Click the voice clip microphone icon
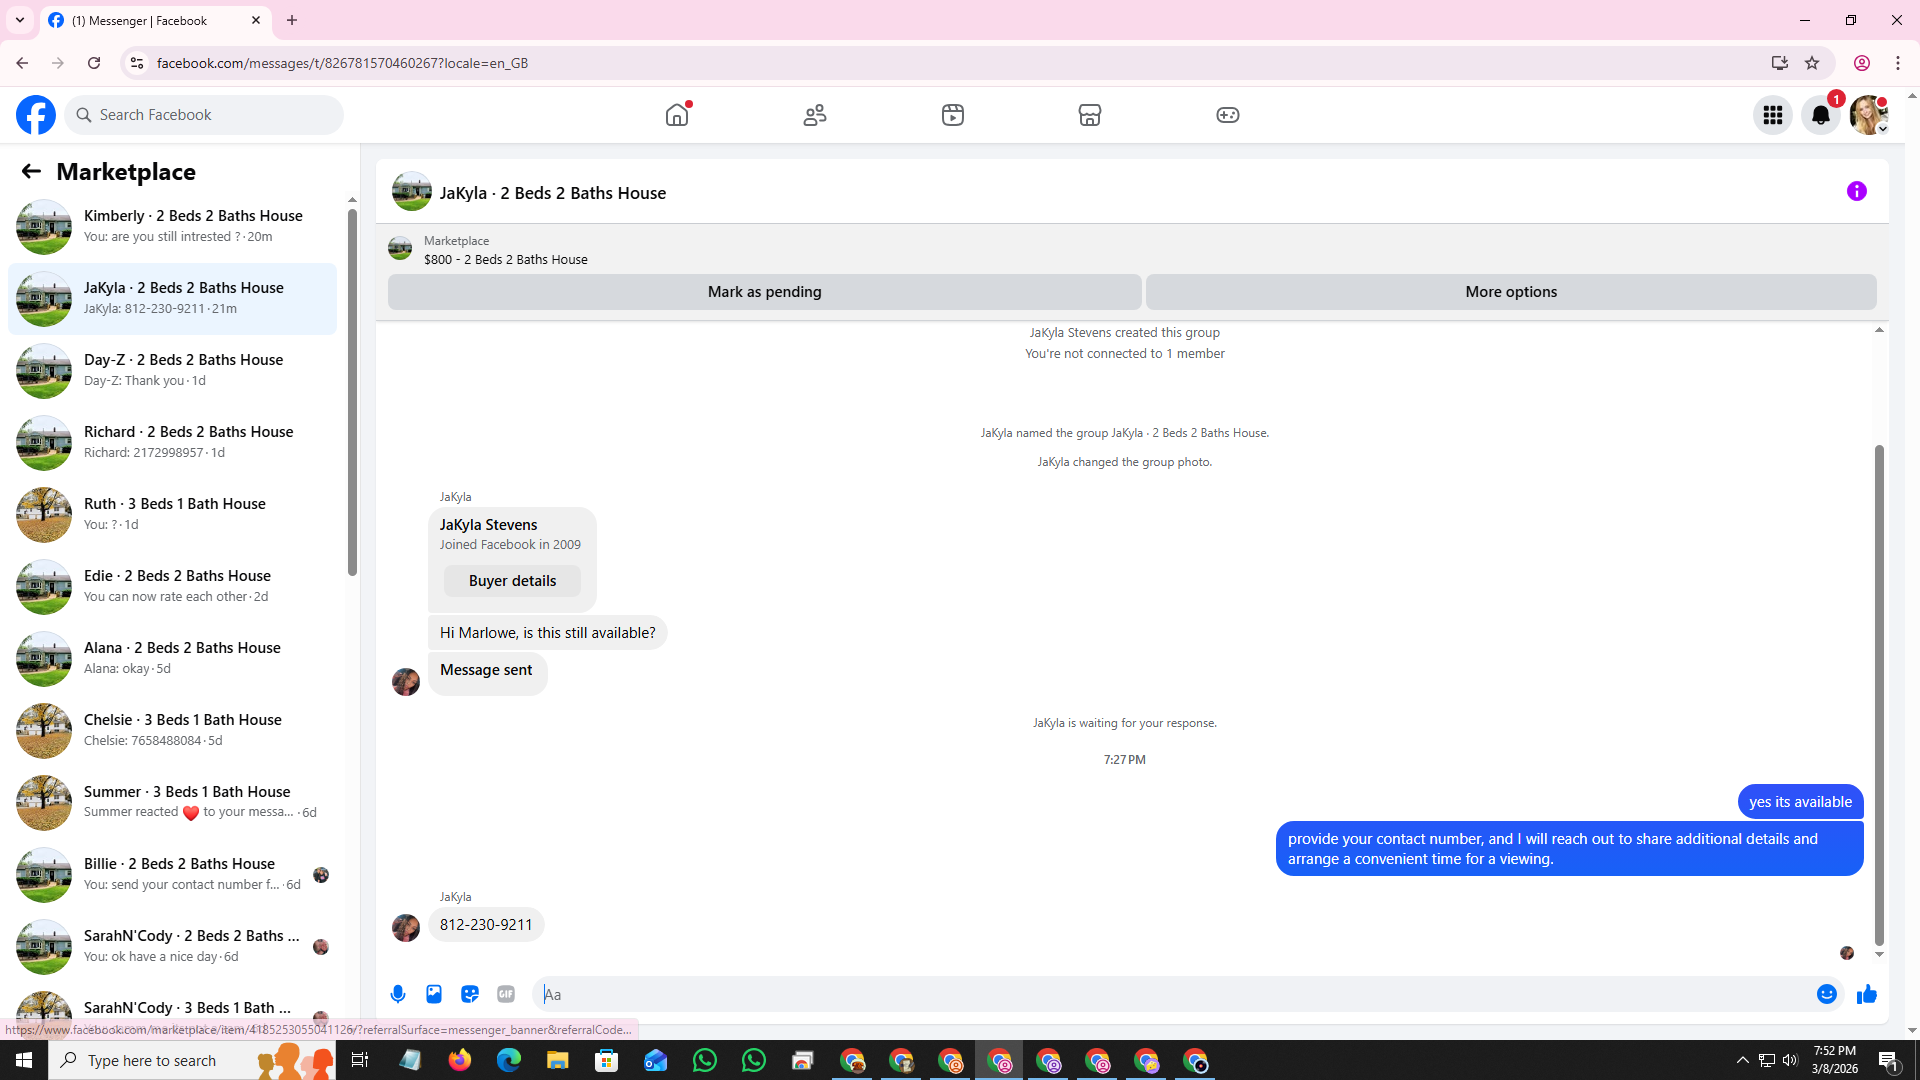The width and height of the screenshot is (1920, 1080). point(398,994)
